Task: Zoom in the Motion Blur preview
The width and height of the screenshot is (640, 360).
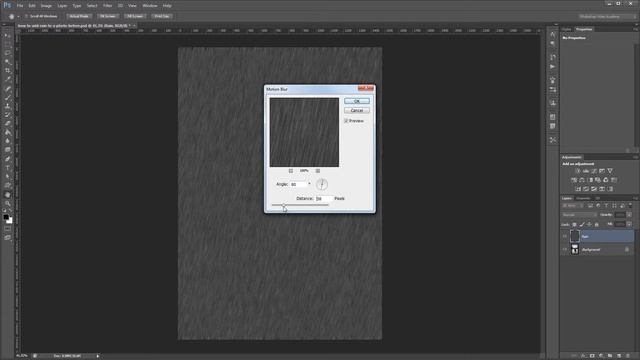Action: click(x=318, y=171)
